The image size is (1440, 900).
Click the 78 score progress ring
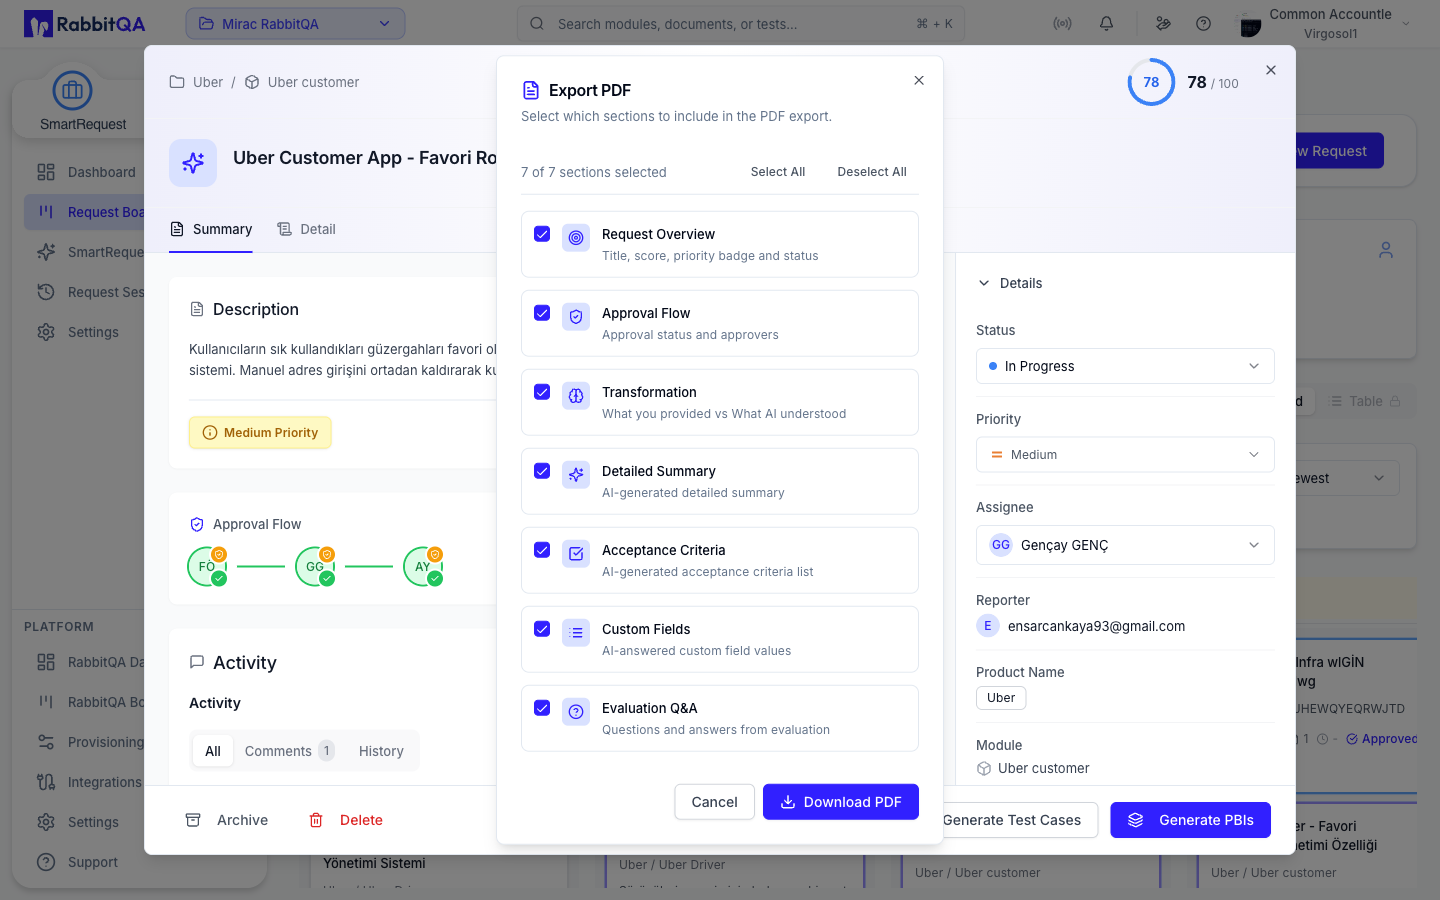coord(1151,82)
